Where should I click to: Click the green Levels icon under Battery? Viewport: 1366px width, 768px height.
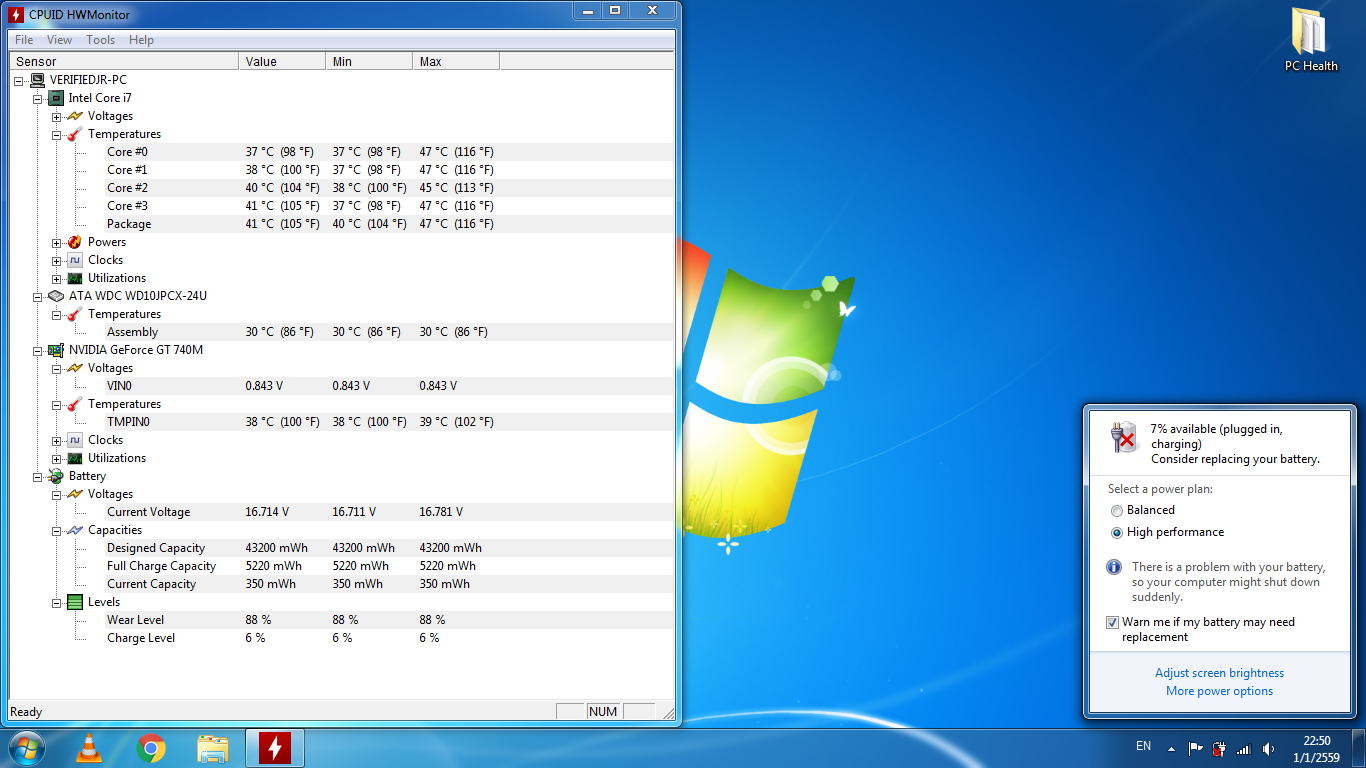point(75,602)
